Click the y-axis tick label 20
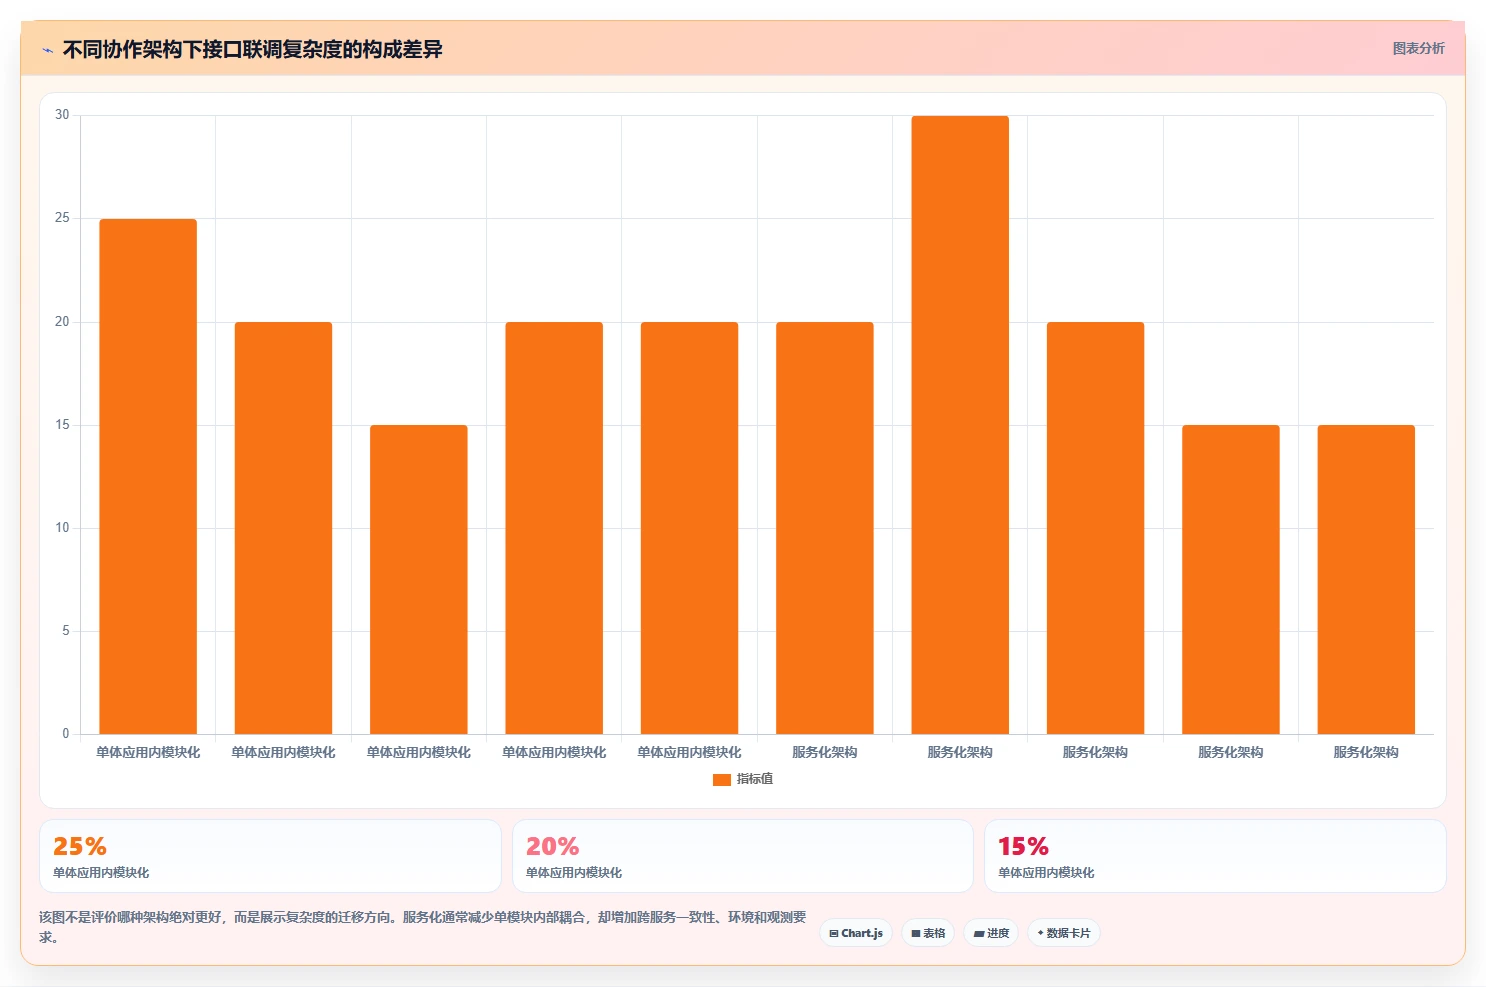Image resolution: width=1486 pixels, height=987 pixels. [62, 322]
